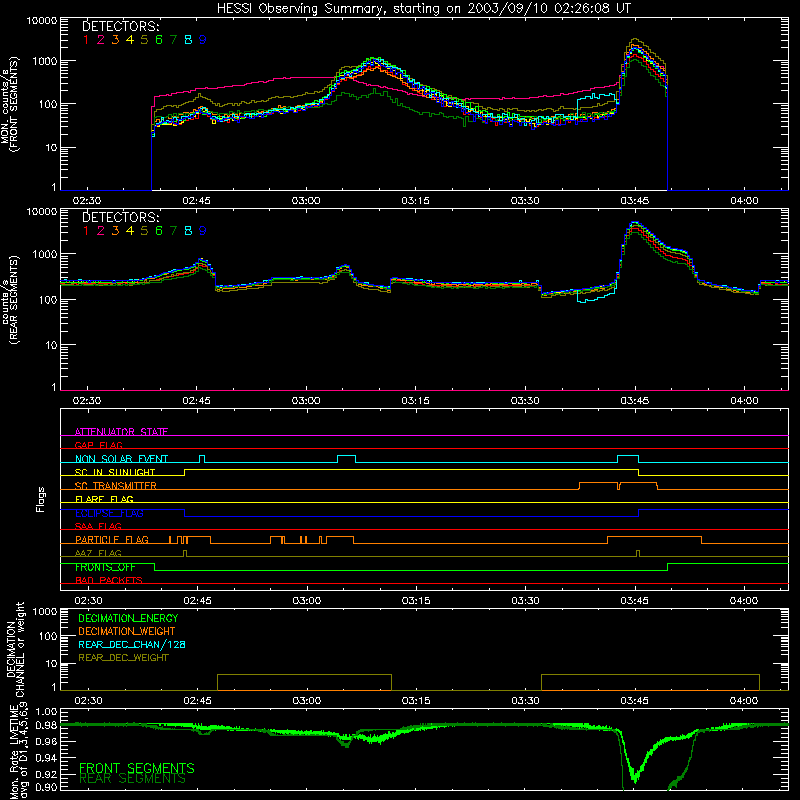
Task: Click the FLARE_FLAG label
Action: [x=104, y=499]
